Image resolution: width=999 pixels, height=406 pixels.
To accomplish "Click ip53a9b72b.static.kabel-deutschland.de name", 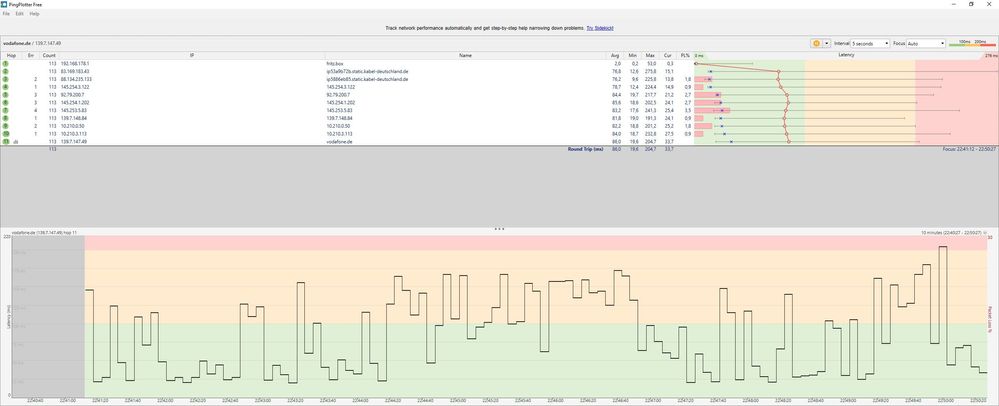I will tap(368, 71).
